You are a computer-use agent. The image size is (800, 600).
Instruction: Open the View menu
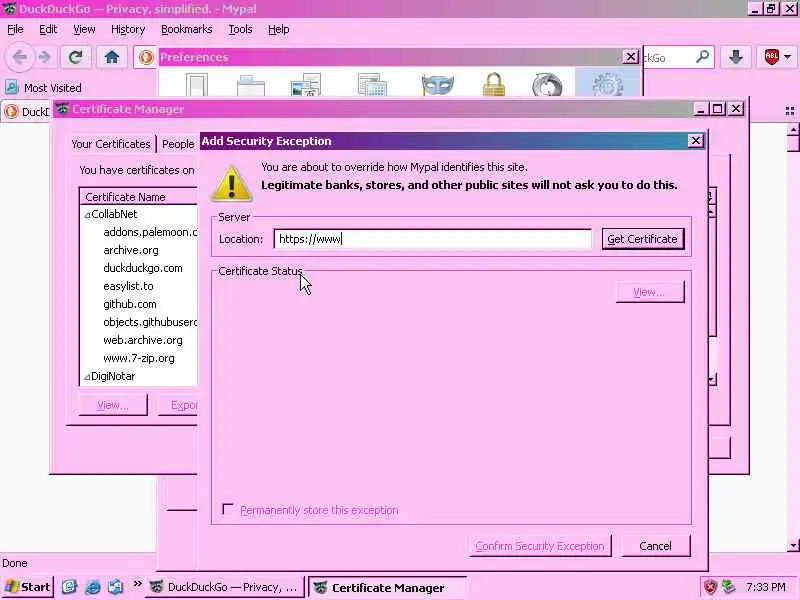click(x=84, y=30)
